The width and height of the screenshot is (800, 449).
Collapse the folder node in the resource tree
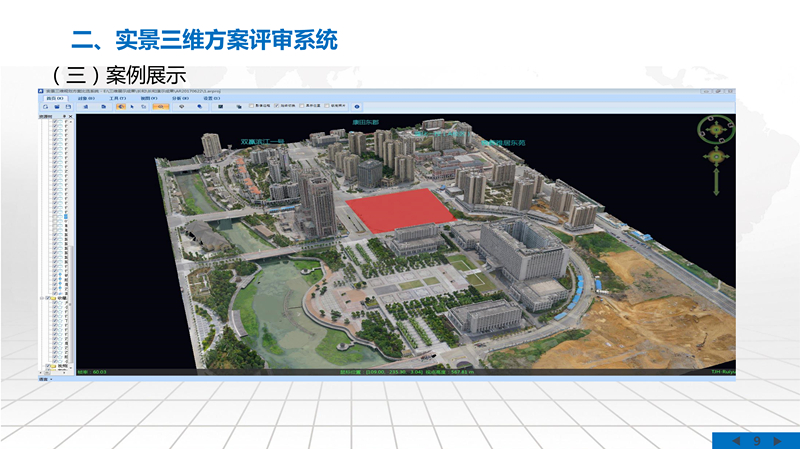pyautogui.click(x=43, y=298)
